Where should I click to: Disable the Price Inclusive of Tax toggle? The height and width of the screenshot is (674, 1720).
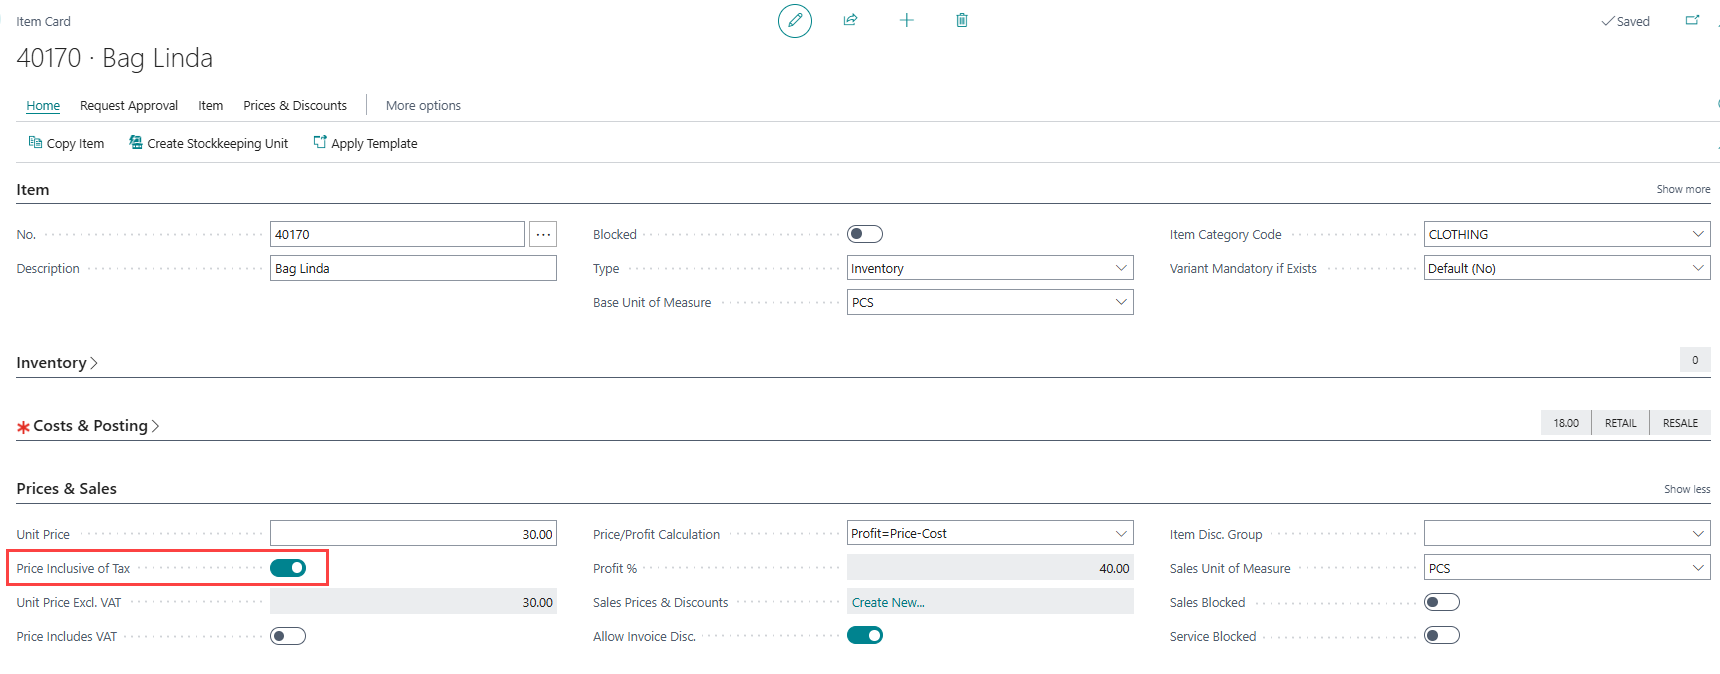pos(288,568)
